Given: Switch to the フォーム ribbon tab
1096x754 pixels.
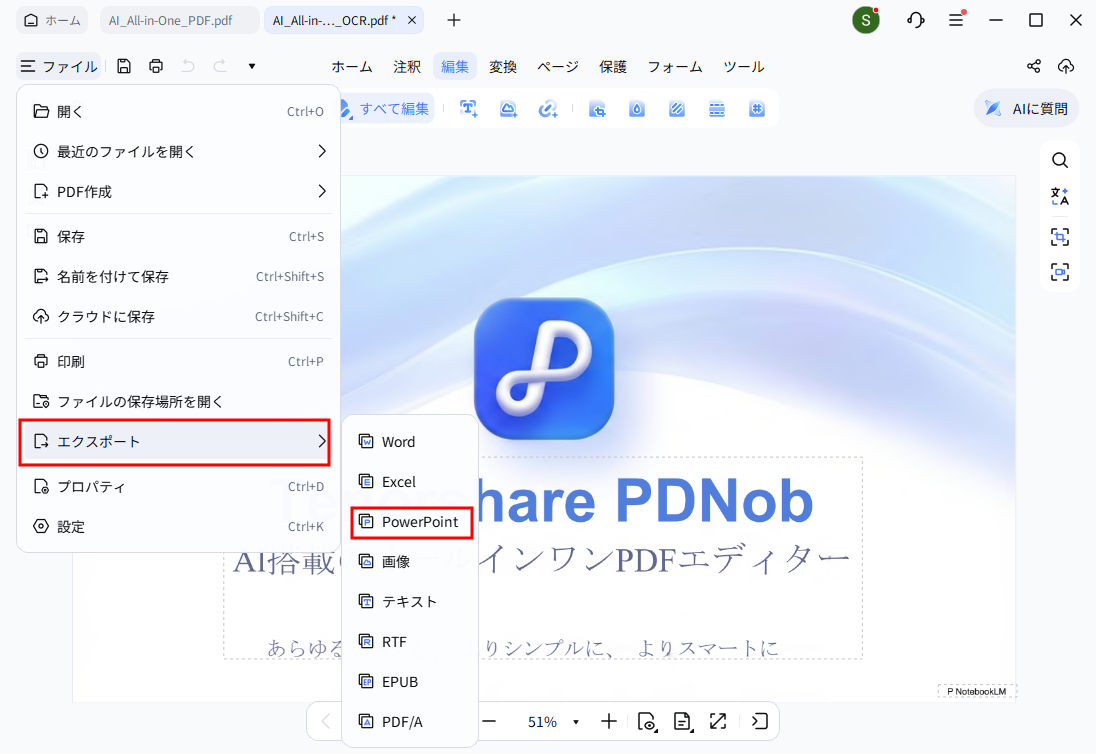Looking at the screenshot, I should pos(675,66).
